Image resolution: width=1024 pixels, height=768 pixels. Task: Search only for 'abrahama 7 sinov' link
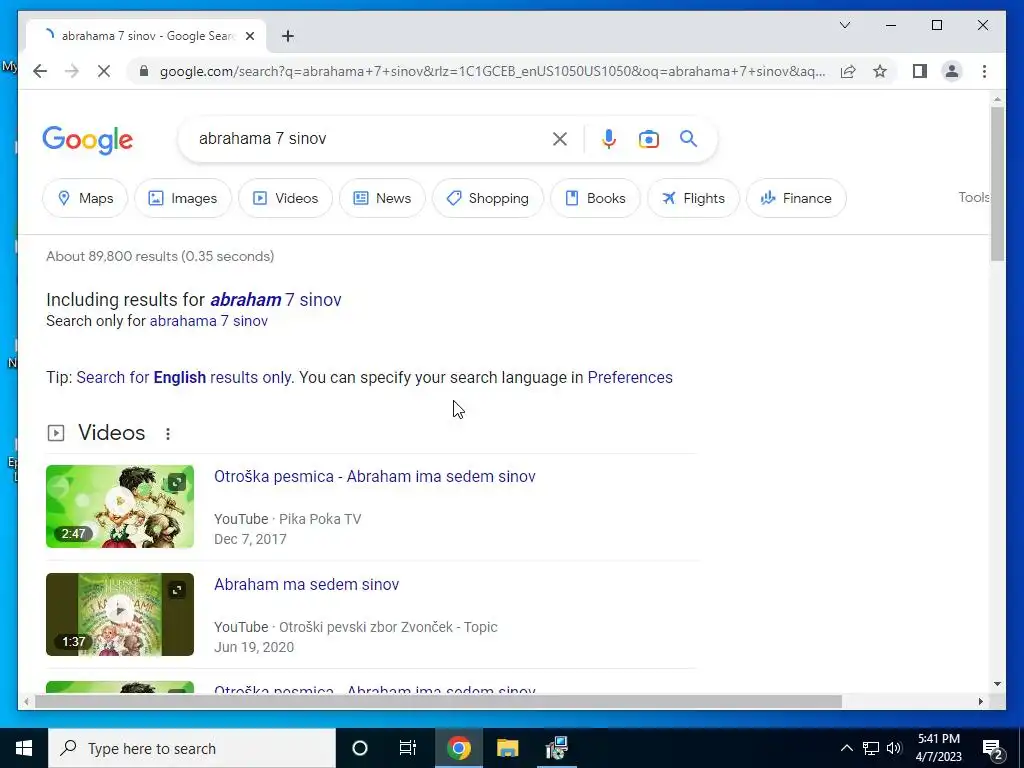(208, 321)
